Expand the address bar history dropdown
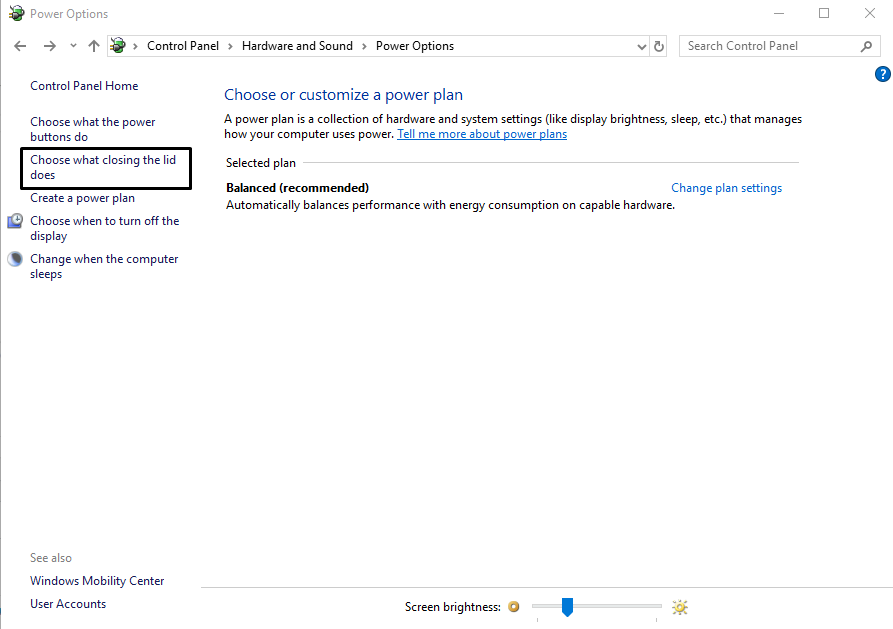This screenshot has height=629, width=893. click(642, 47)
